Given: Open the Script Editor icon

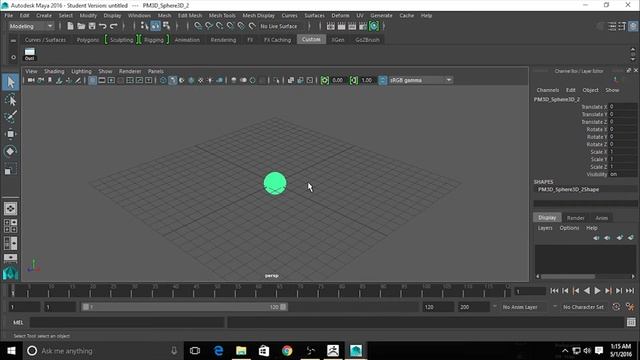Looking at the screenshot, I should 631,322.
